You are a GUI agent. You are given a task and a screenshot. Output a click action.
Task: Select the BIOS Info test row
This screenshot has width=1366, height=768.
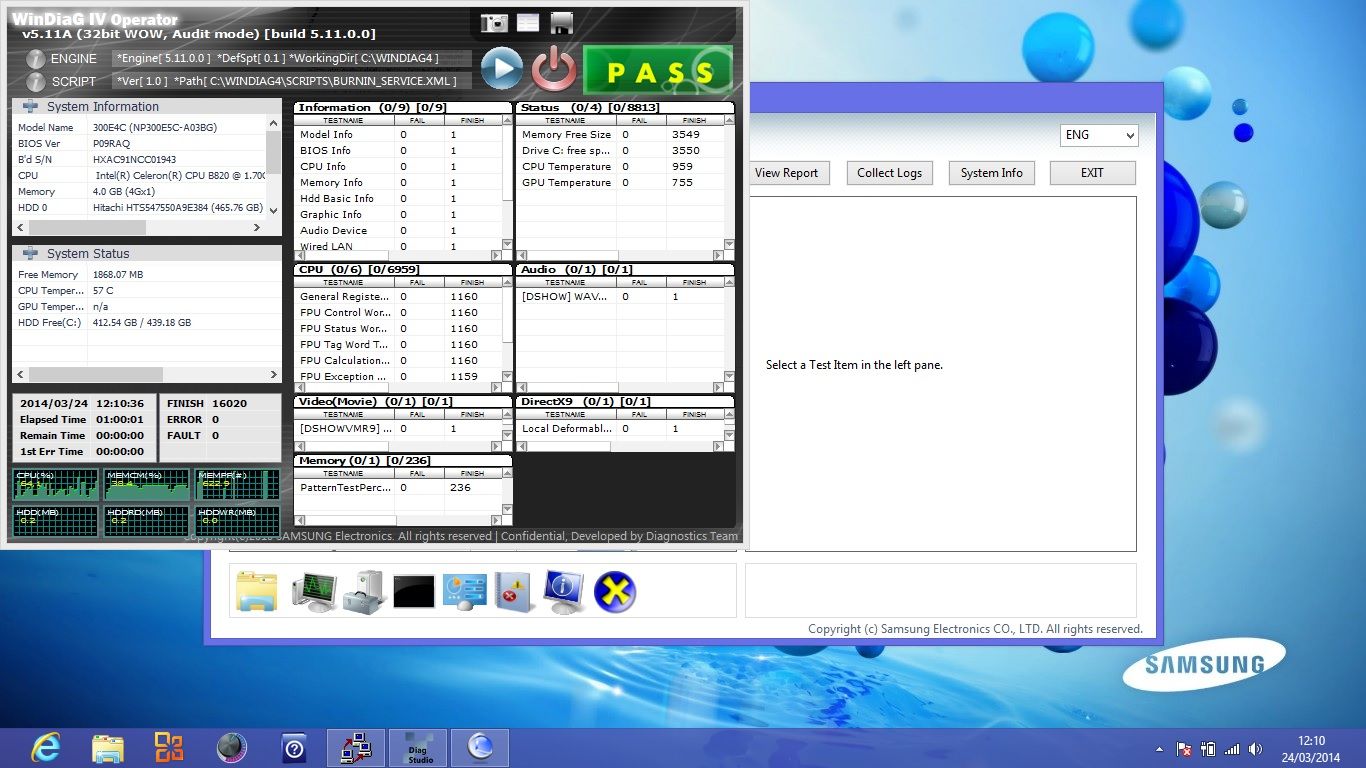[x=398, y=150]
